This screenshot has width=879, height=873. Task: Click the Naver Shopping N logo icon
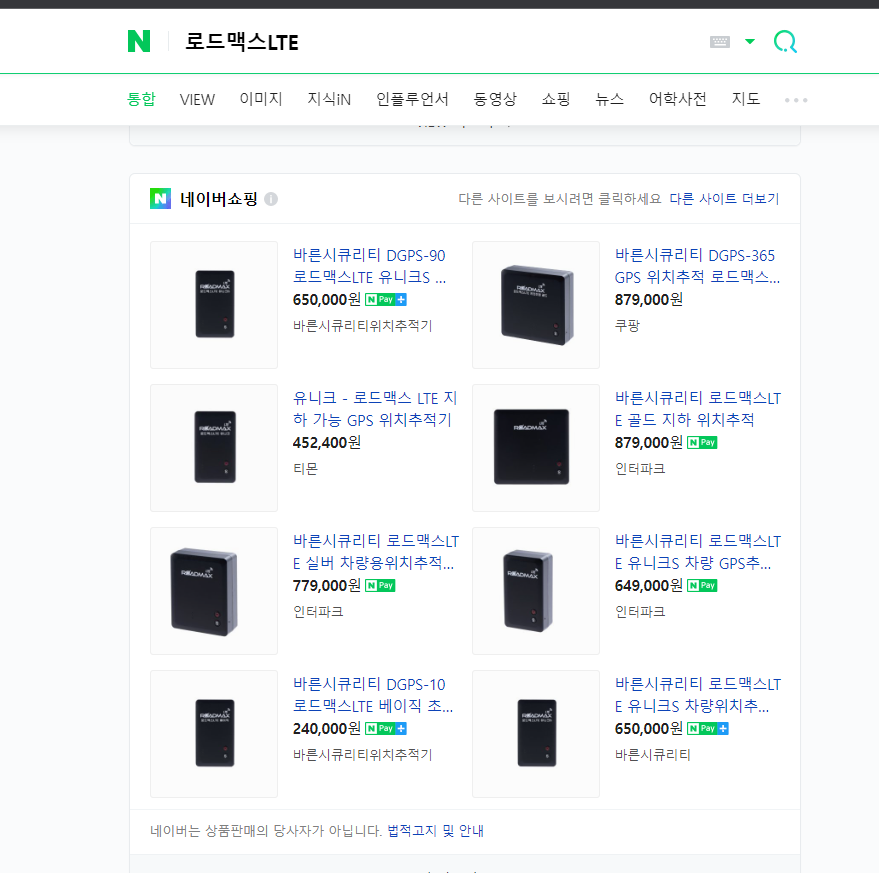(x=160, y=198)
